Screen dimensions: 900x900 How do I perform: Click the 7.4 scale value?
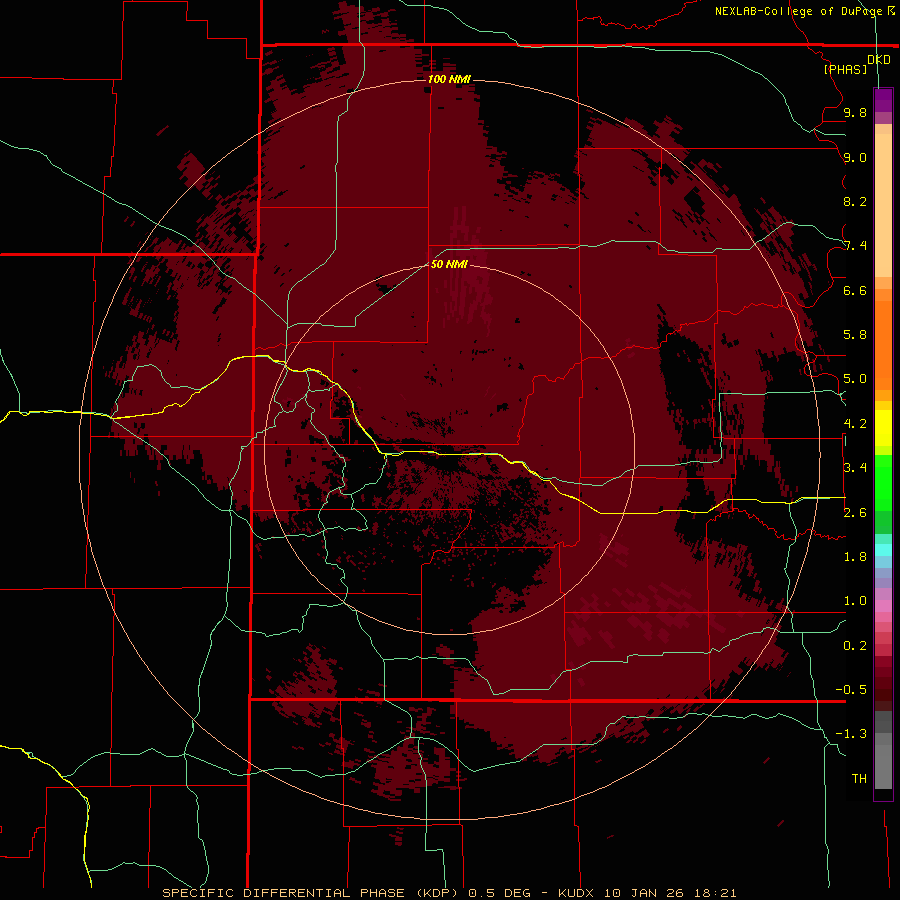point(855,246)
